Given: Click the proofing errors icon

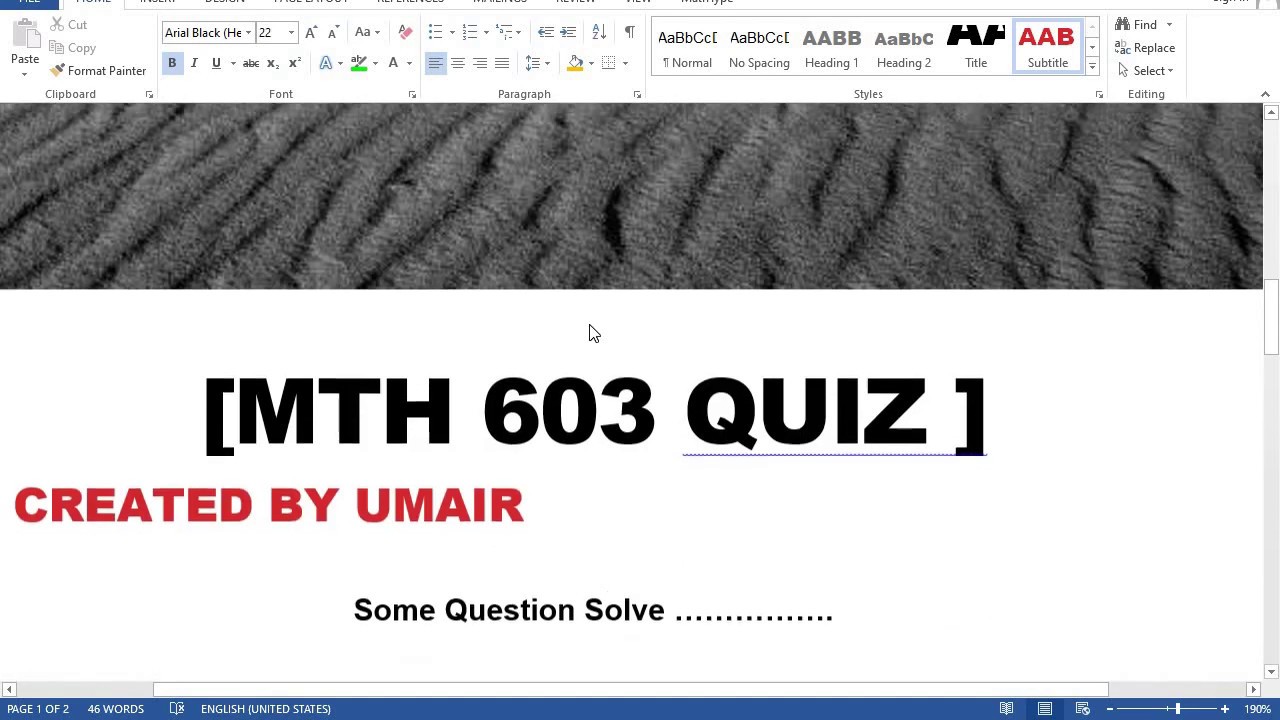Looking at the screenshot, I should pyautogui.click(x=177, y=709).
